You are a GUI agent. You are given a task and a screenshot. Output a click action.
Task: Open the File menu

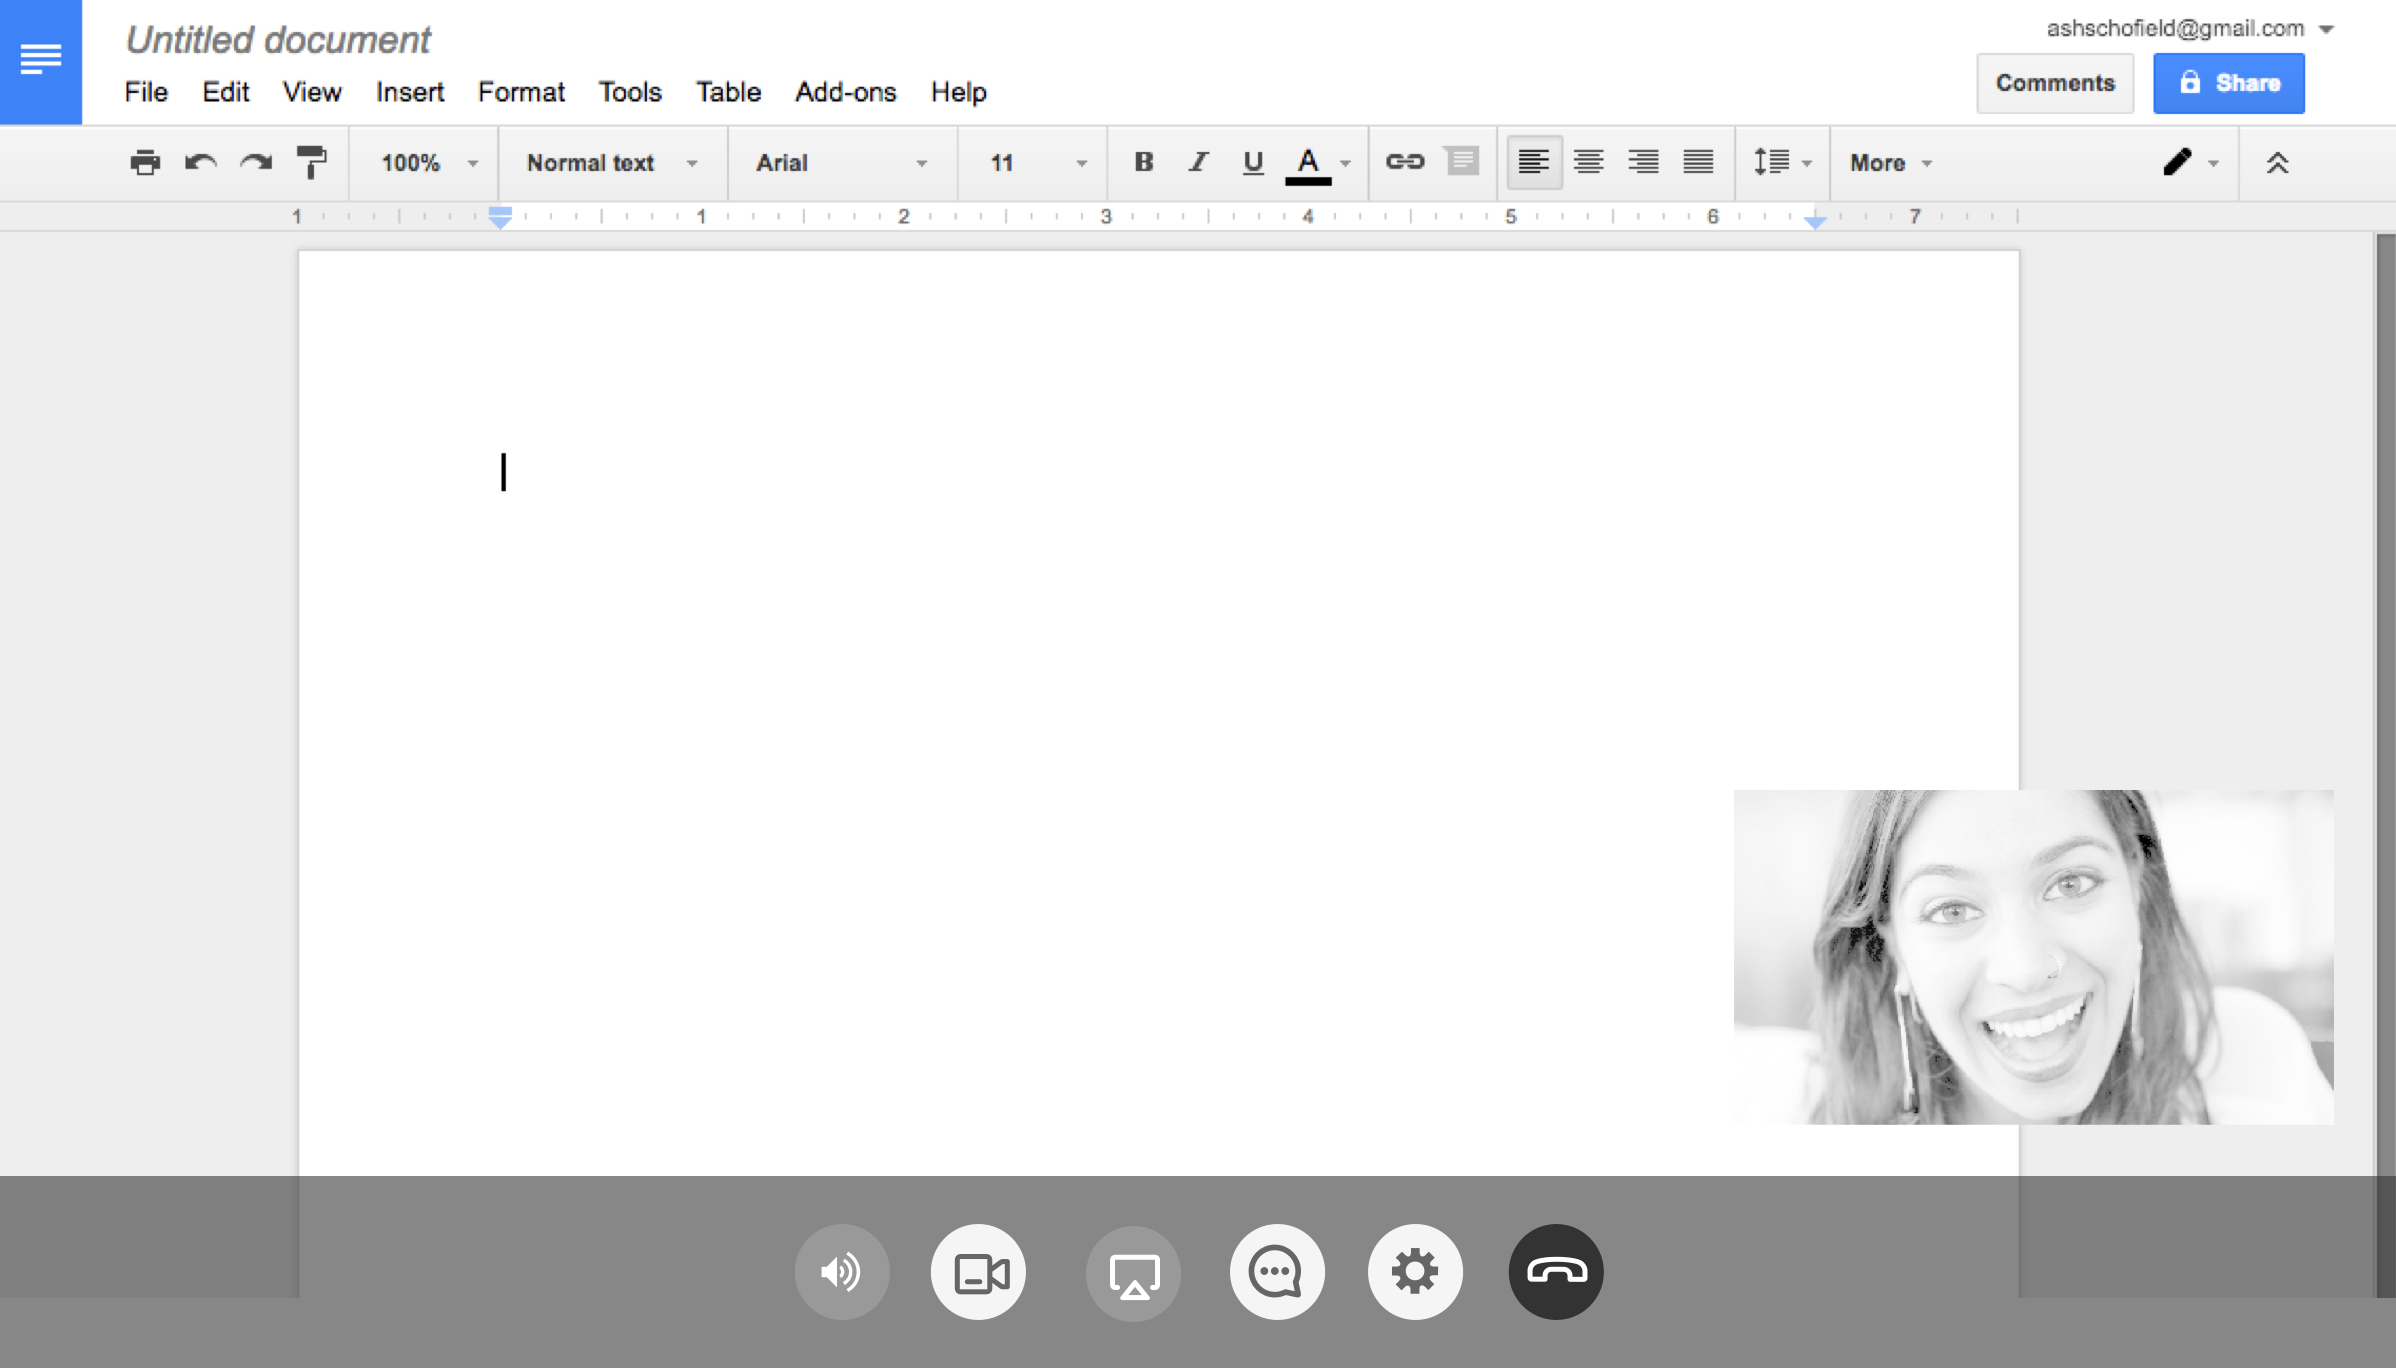click(146, 92)
